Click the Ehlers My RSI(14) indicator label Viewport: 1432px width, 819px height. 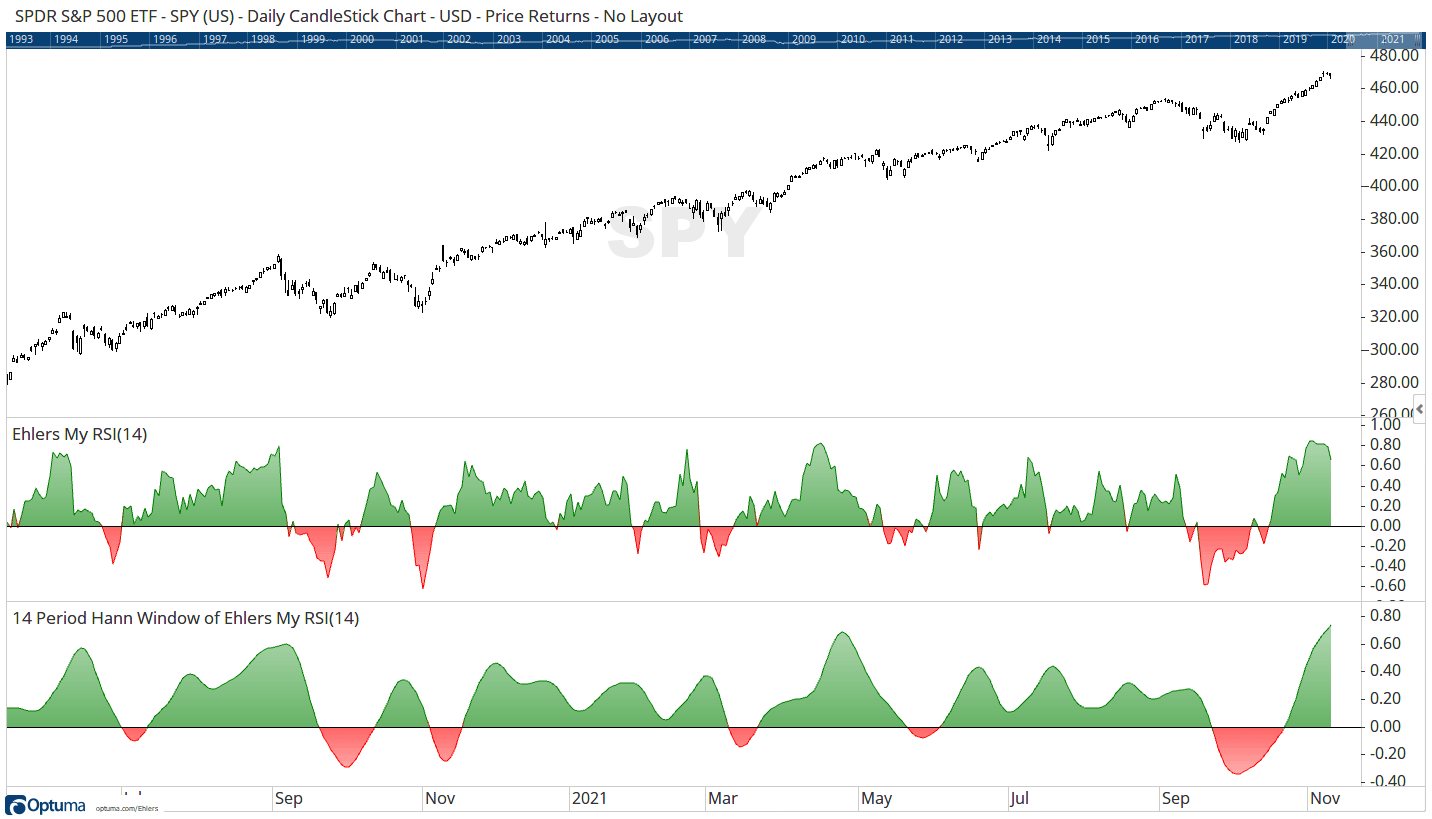click(80, 434)
